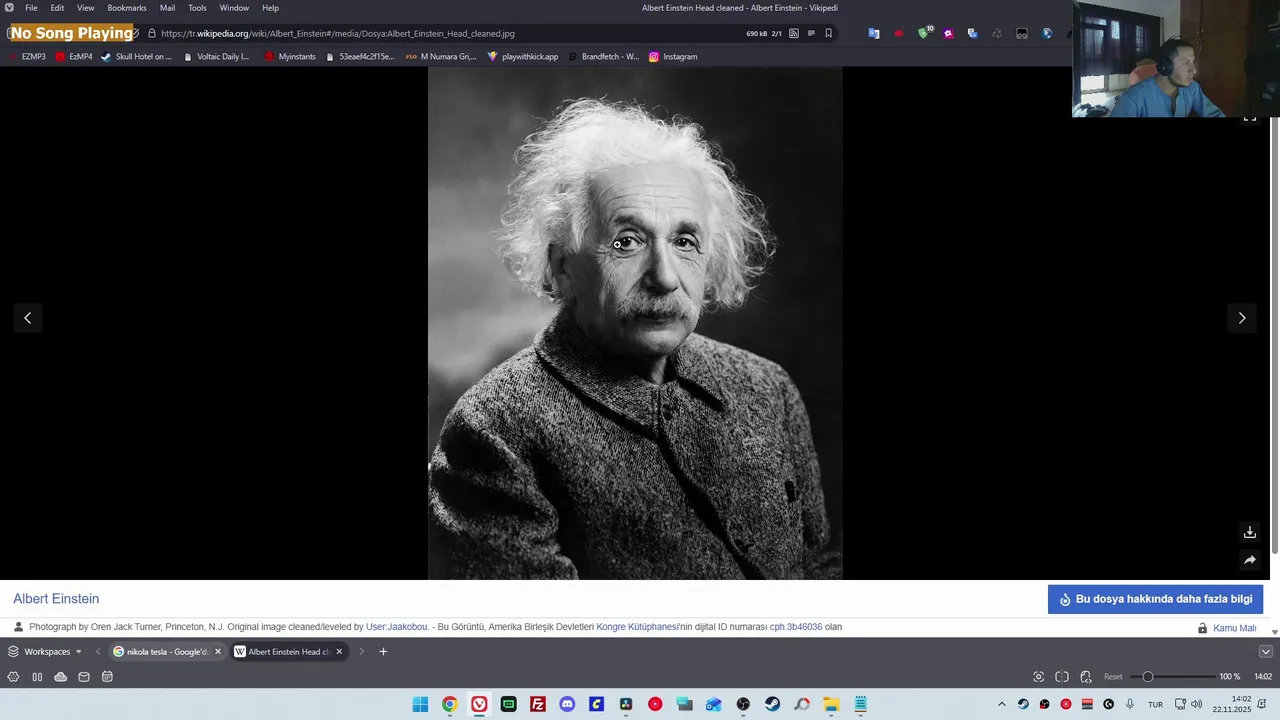Open the glasses-shaped extension icon
Viewport: 1280px width, 720px height.
point(1022,33)
